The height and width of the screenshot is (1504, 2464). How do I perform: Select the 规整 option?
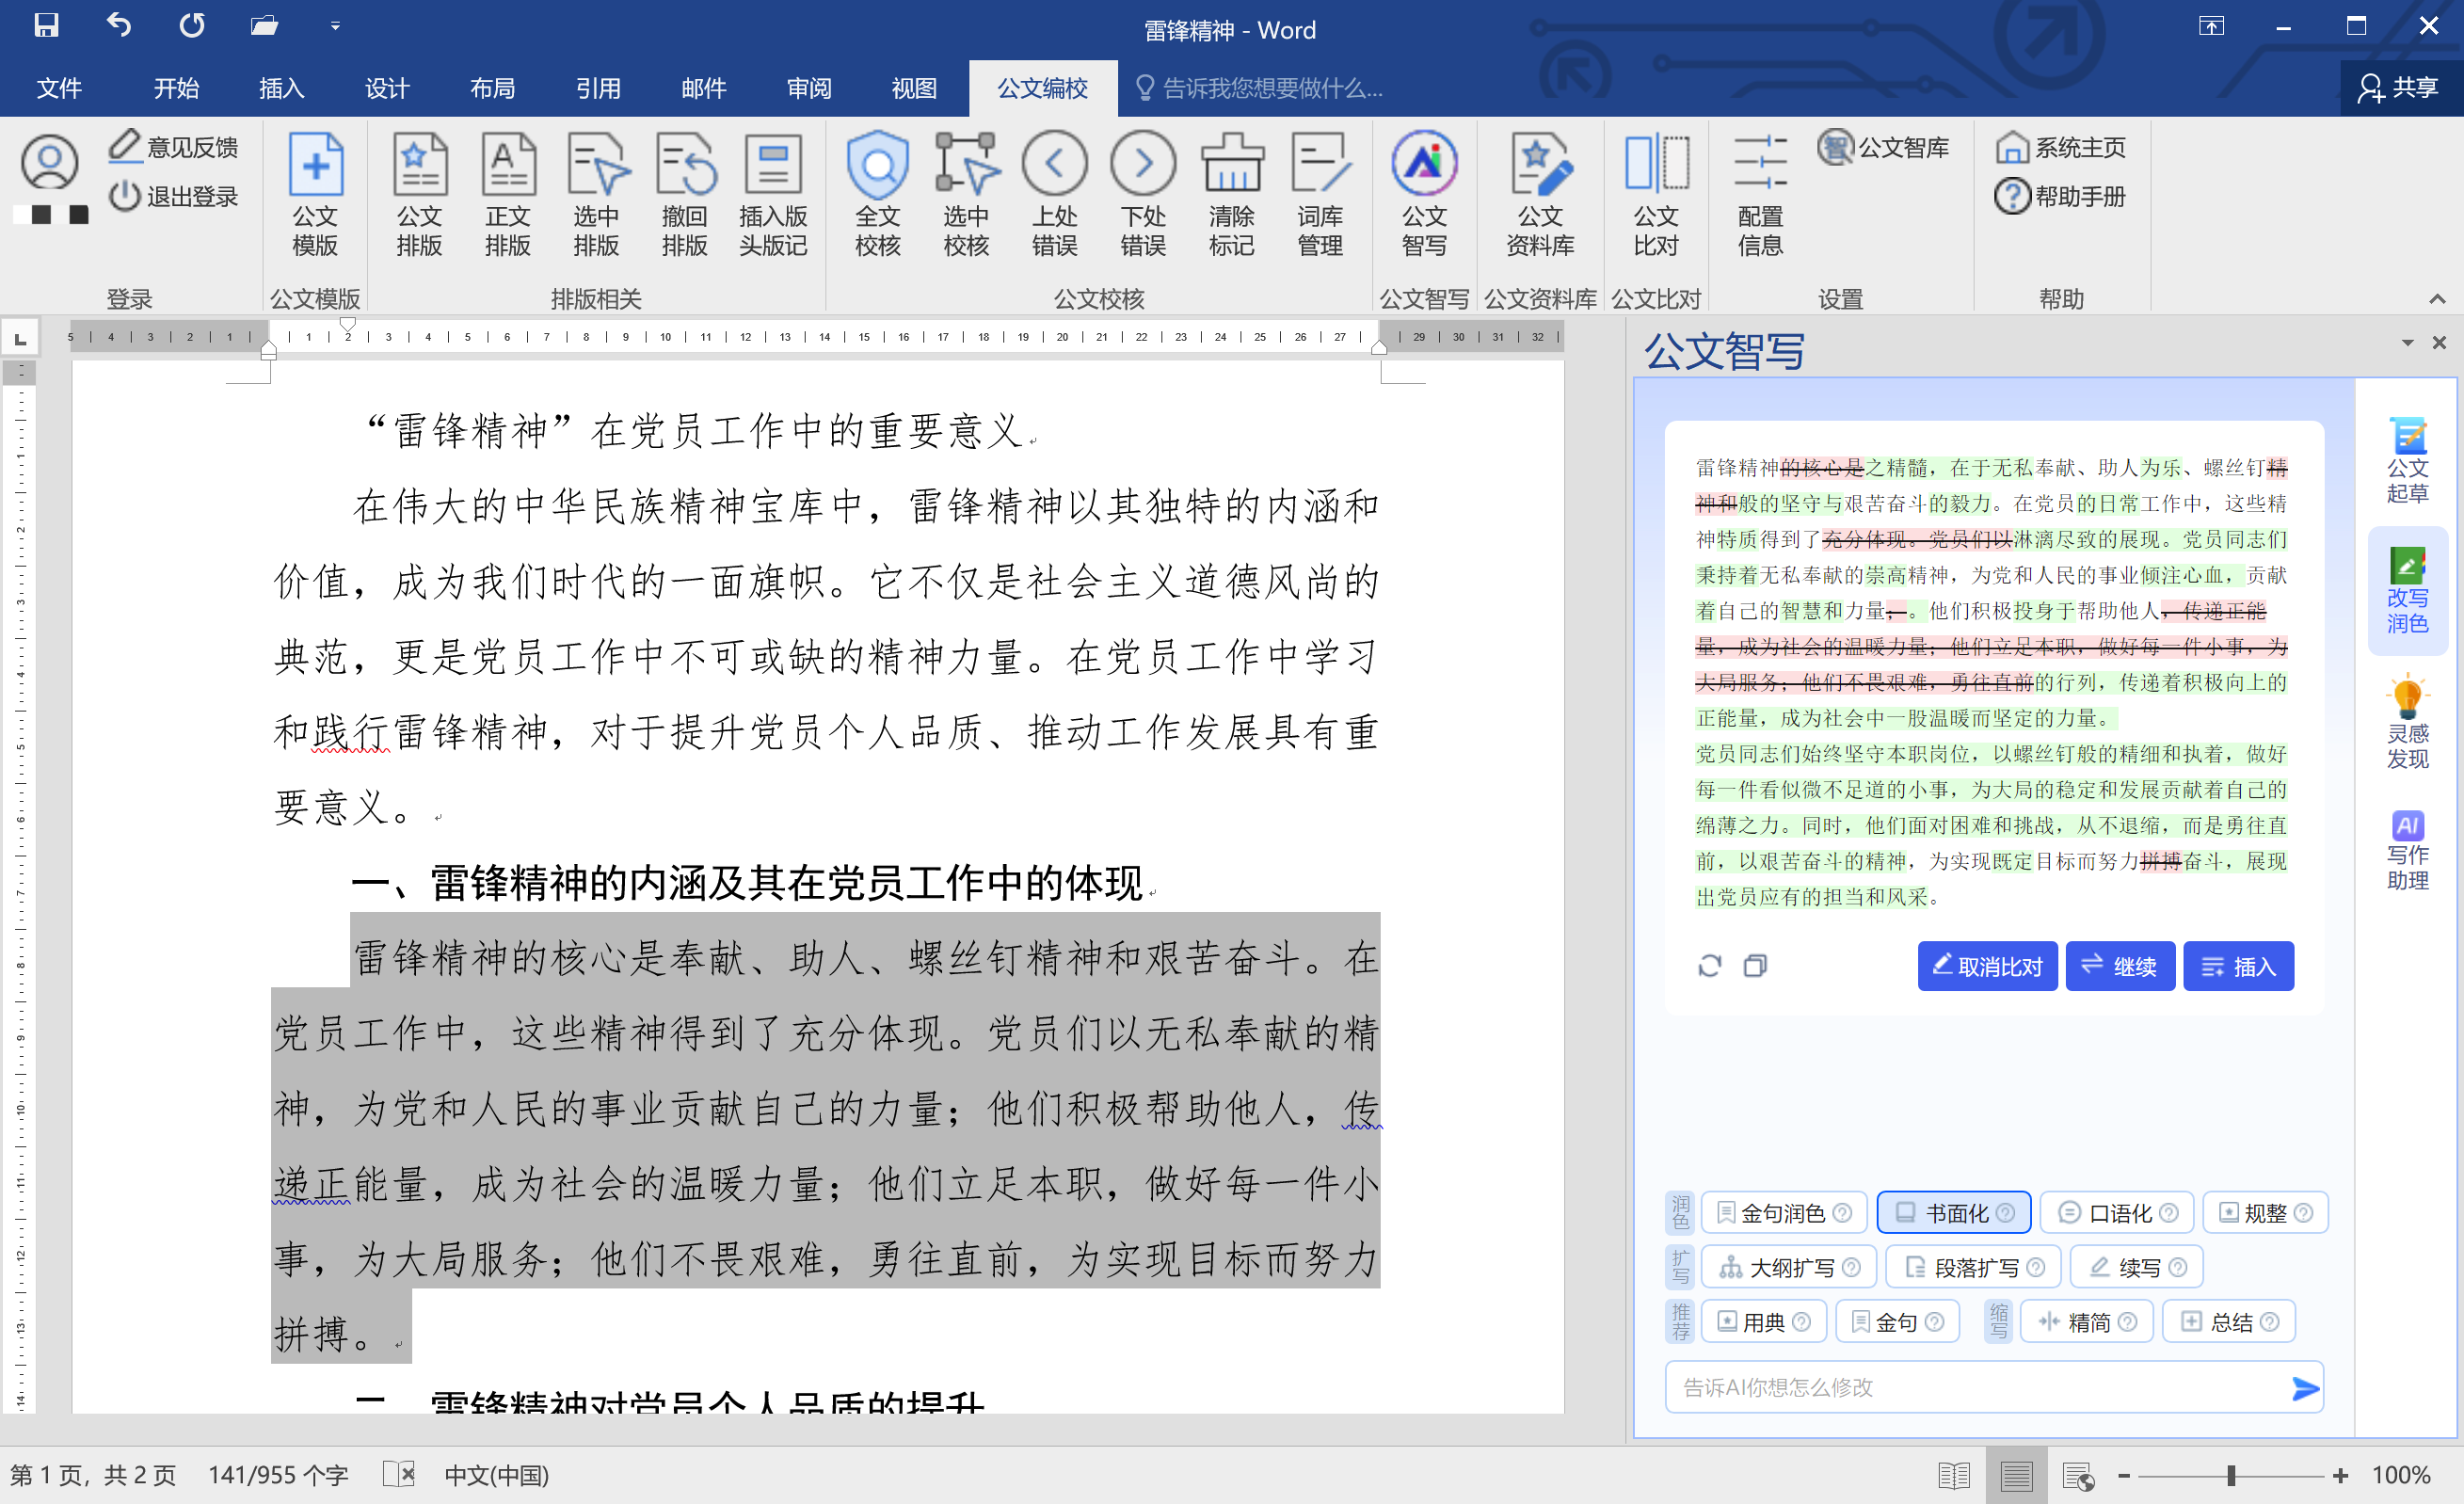pyautogui.click(x=2265, y=1213)
